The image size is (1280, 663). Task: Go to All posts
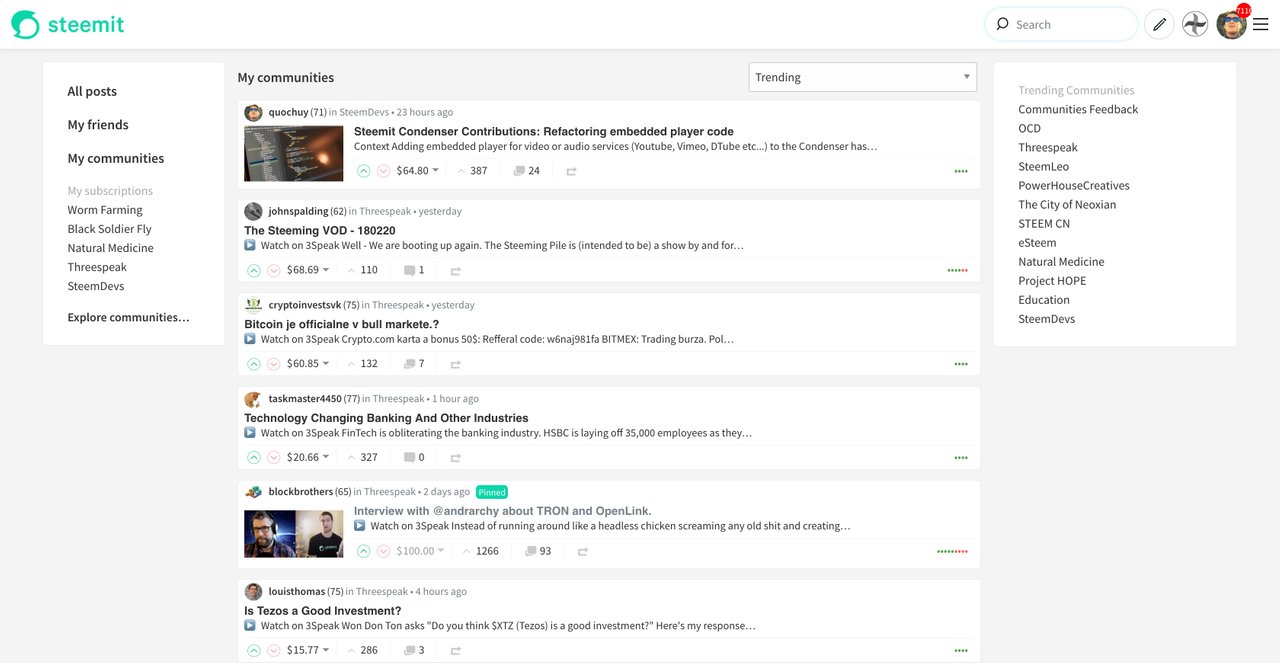[x=92, y=91]
